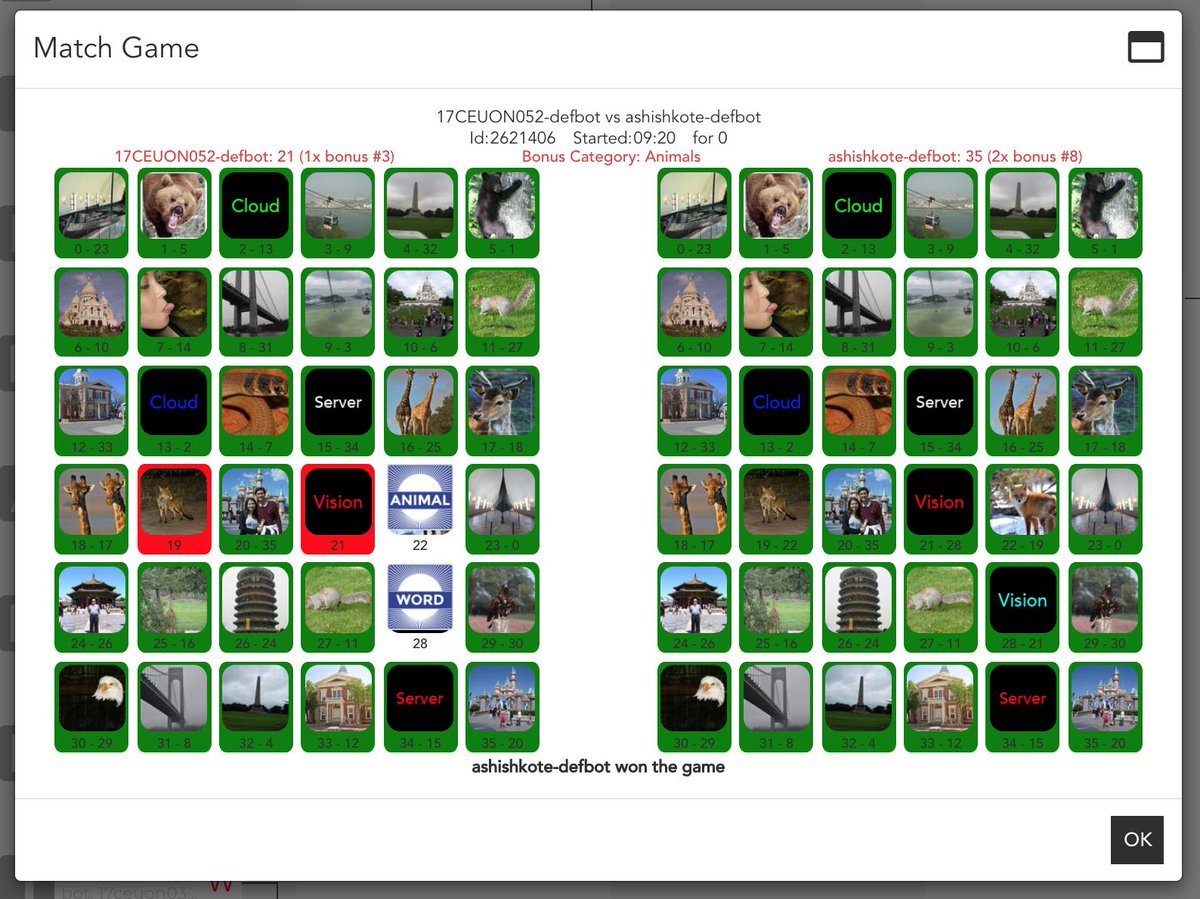Viewport: 1200px width, 899px height.
Task: Pick card 23 - 0 on ashishkote board
Action: point(1105,508)
